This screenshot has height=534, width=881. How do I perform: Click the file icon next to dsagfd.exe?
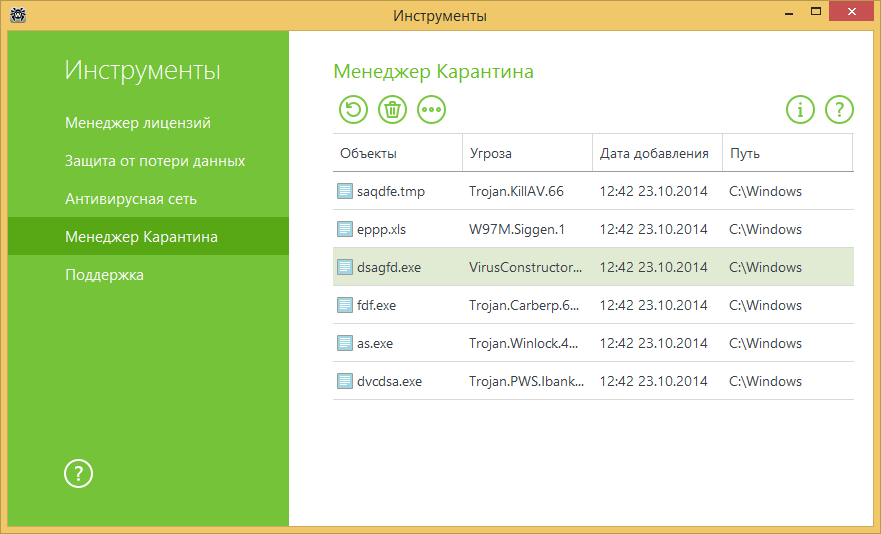pos(344,267)
